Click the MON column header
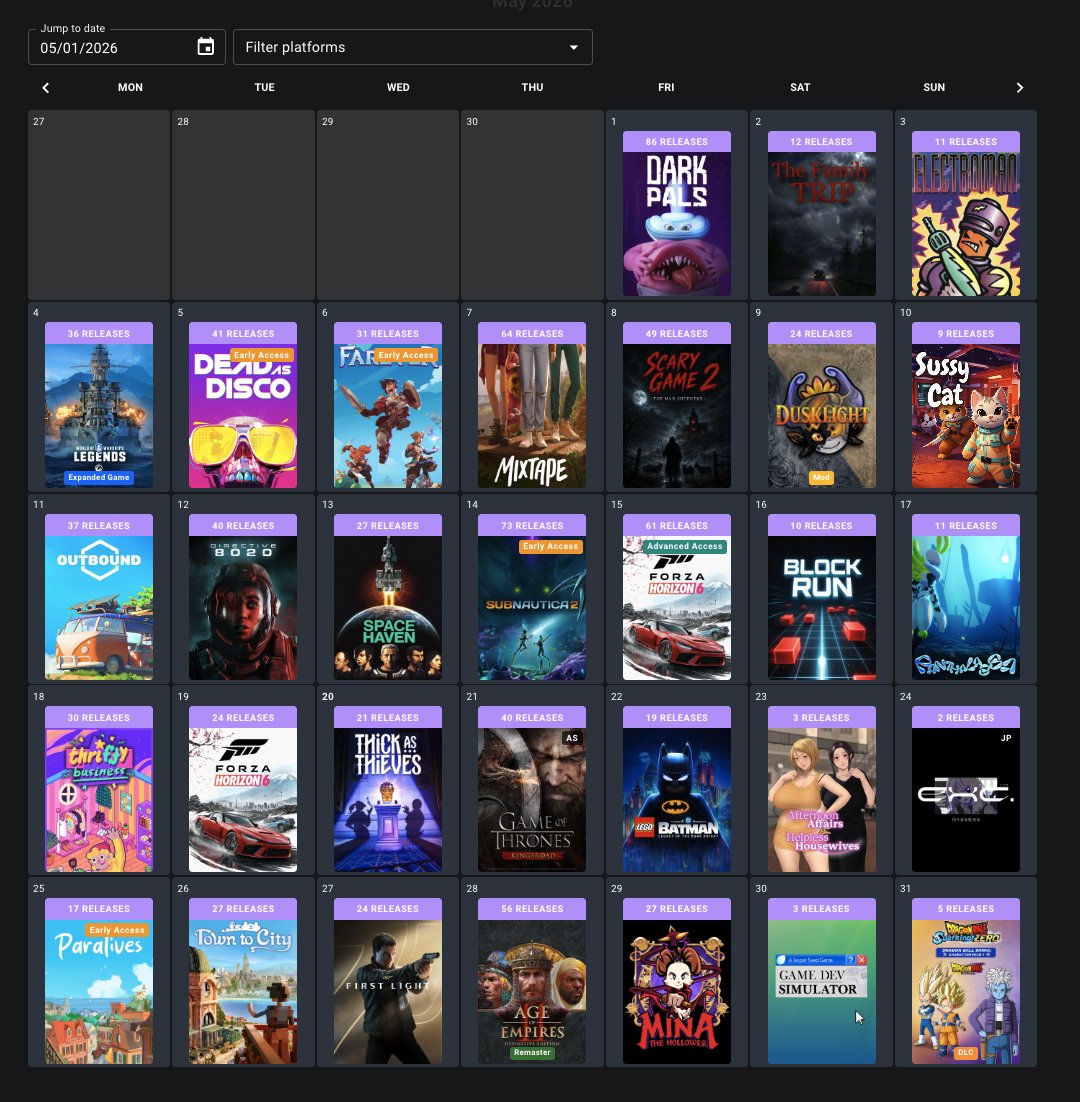Viewport: 1080px width, 1102px height. coord(130,87)
